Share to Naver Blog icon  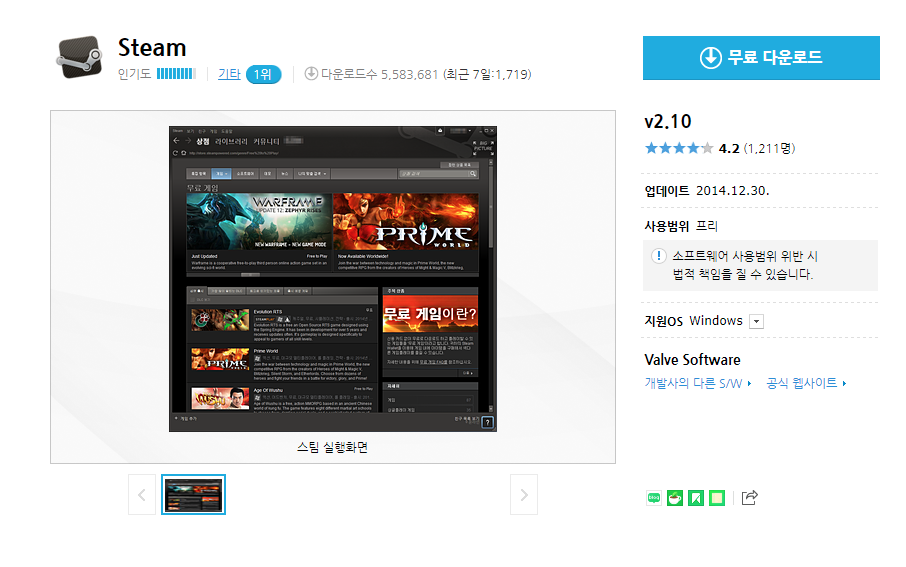point(653,498)
